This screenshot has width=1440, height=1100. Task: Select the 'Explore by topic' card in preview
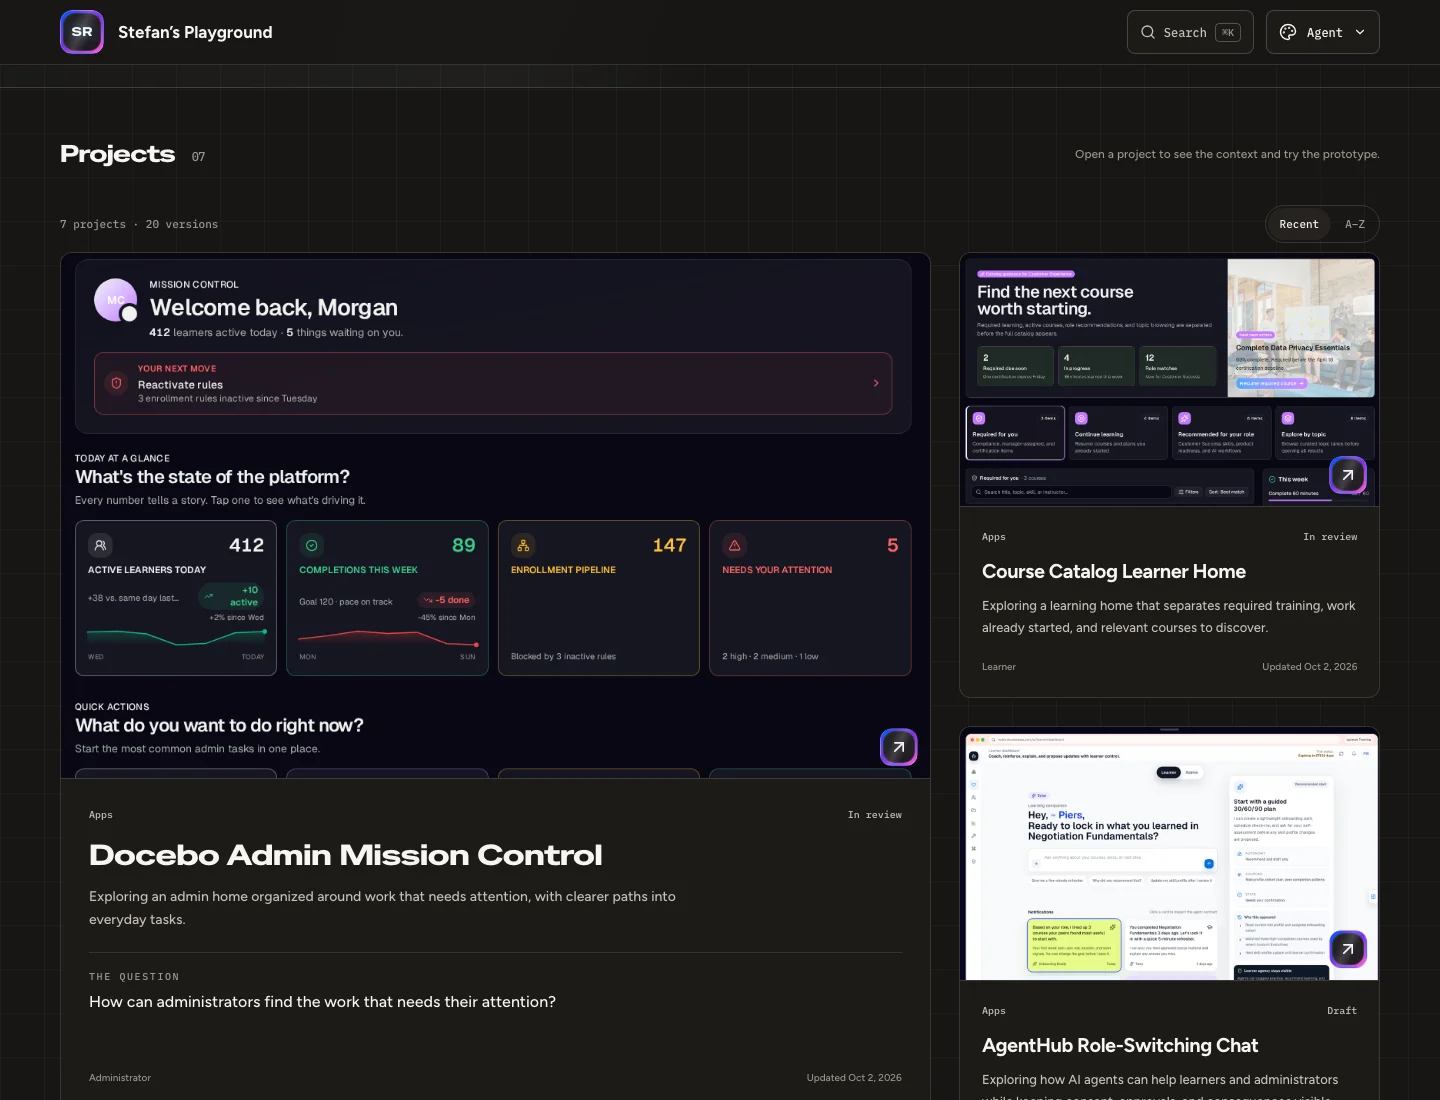pos(1324,433)
